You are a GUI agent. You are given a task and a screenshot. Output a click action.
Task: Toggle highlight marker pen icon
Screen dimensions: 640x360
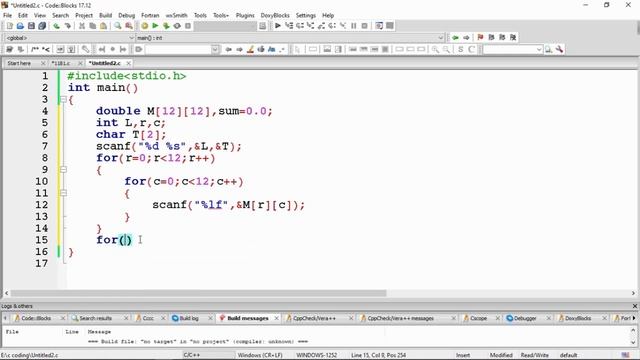[250, 49]
